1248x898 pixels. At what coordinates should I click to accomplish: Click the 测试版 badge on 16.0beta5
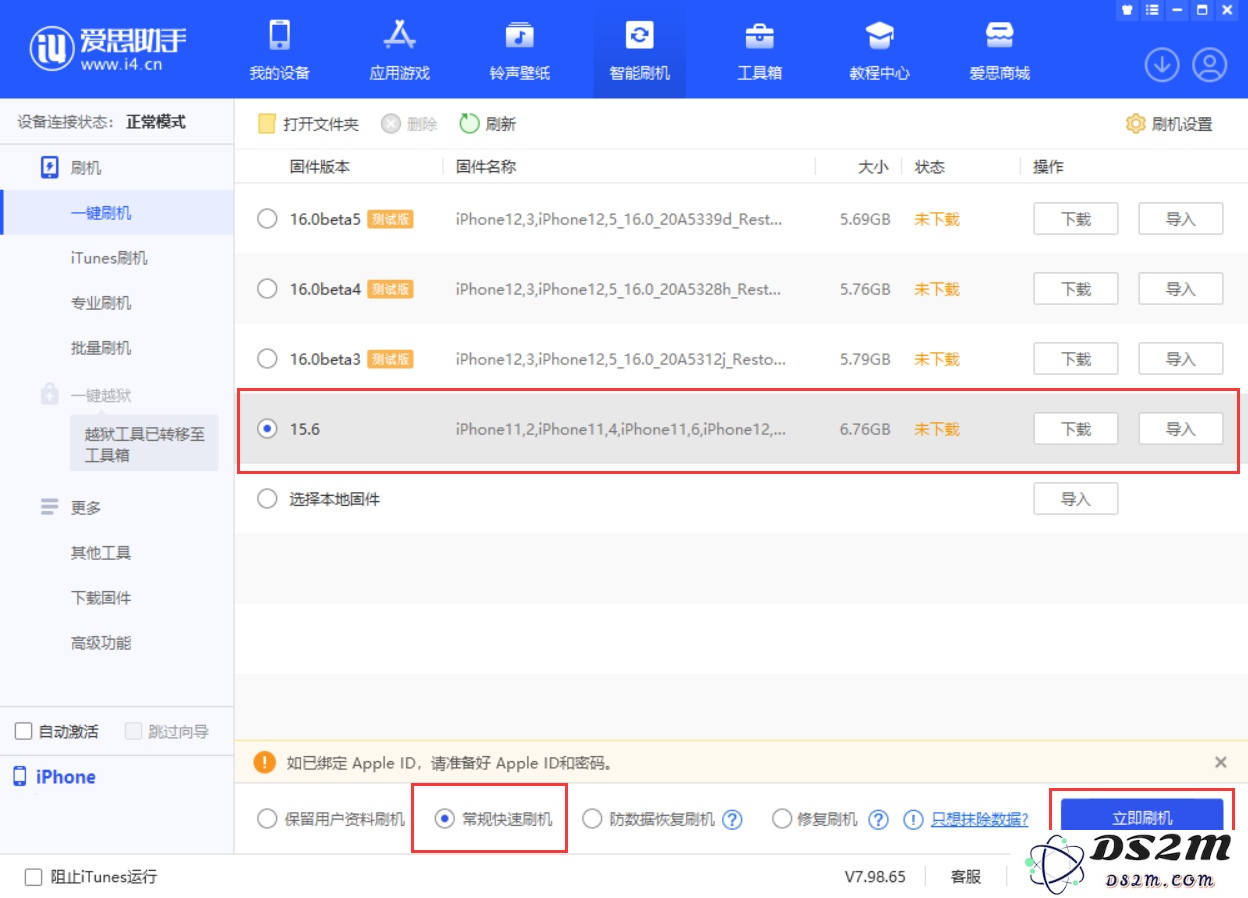[x=390, y=219]
